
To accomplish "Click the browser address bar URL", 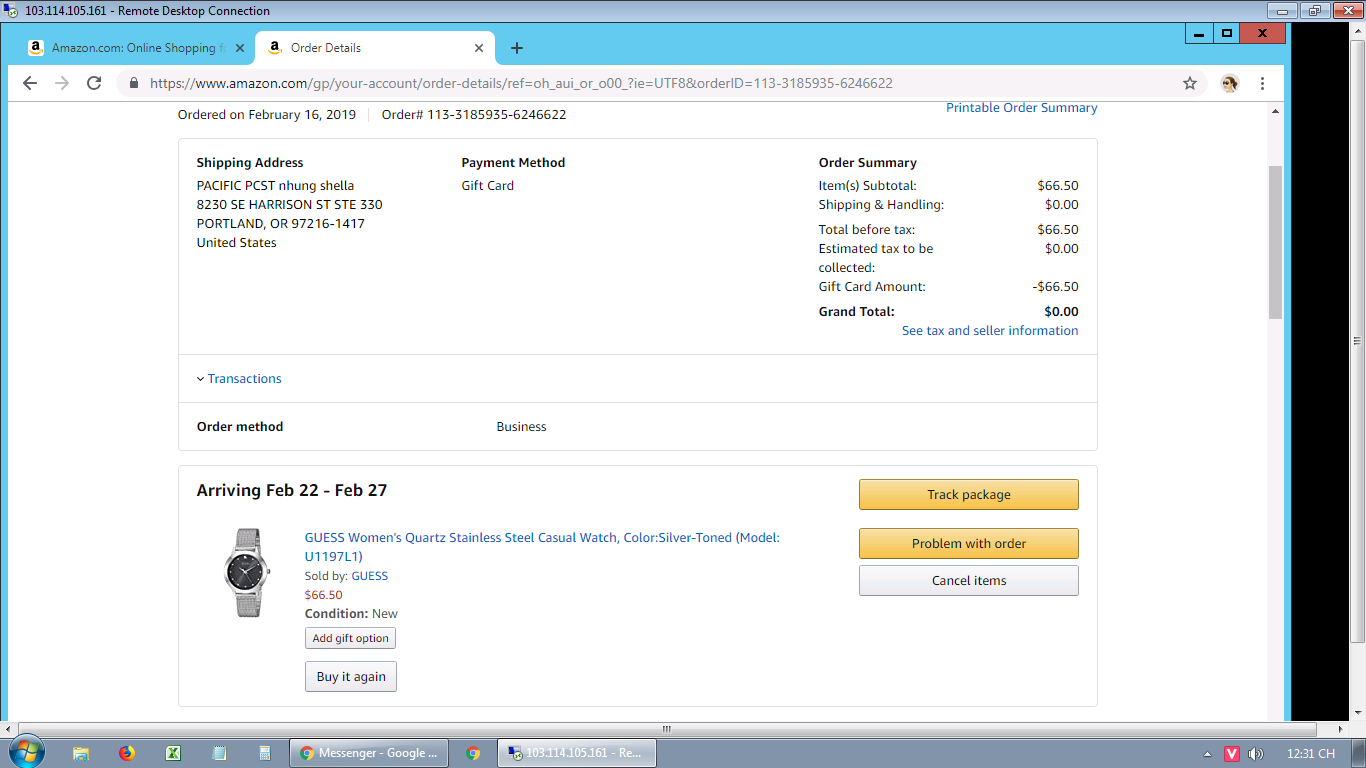I will pyautogui.click(x=520, y=83).
